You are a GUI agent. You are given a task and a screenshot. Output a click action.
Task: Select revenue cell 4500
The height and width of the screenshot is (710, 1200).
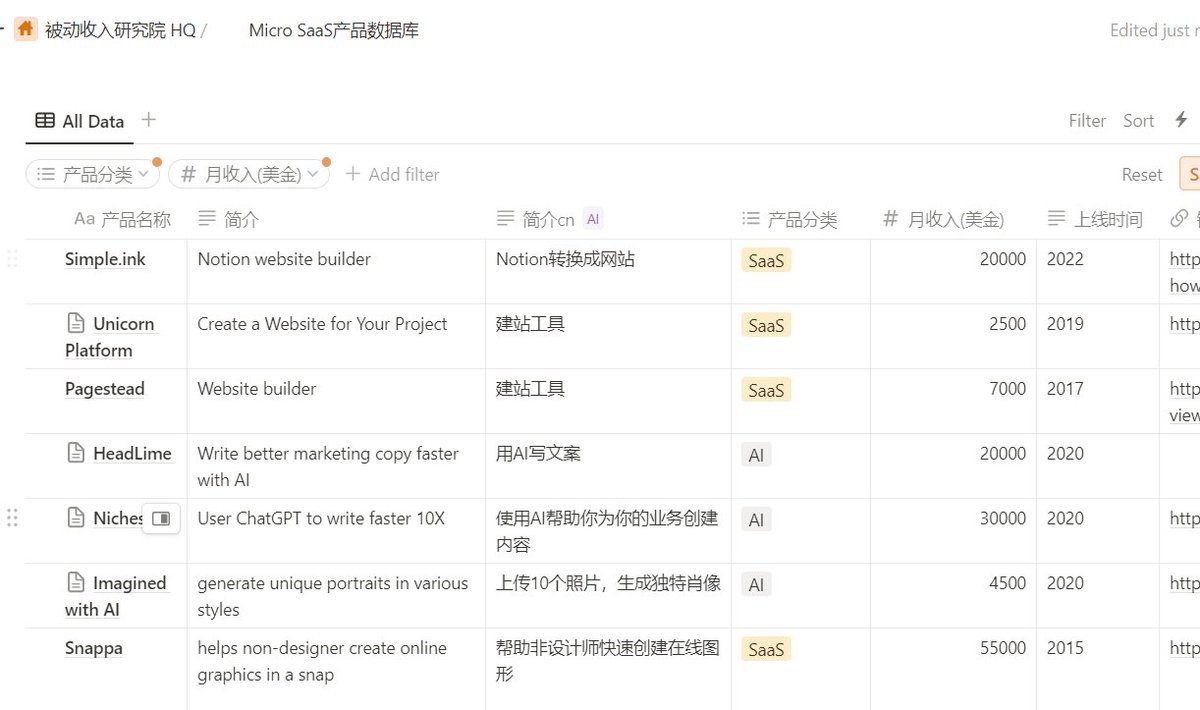coord(953,596)
